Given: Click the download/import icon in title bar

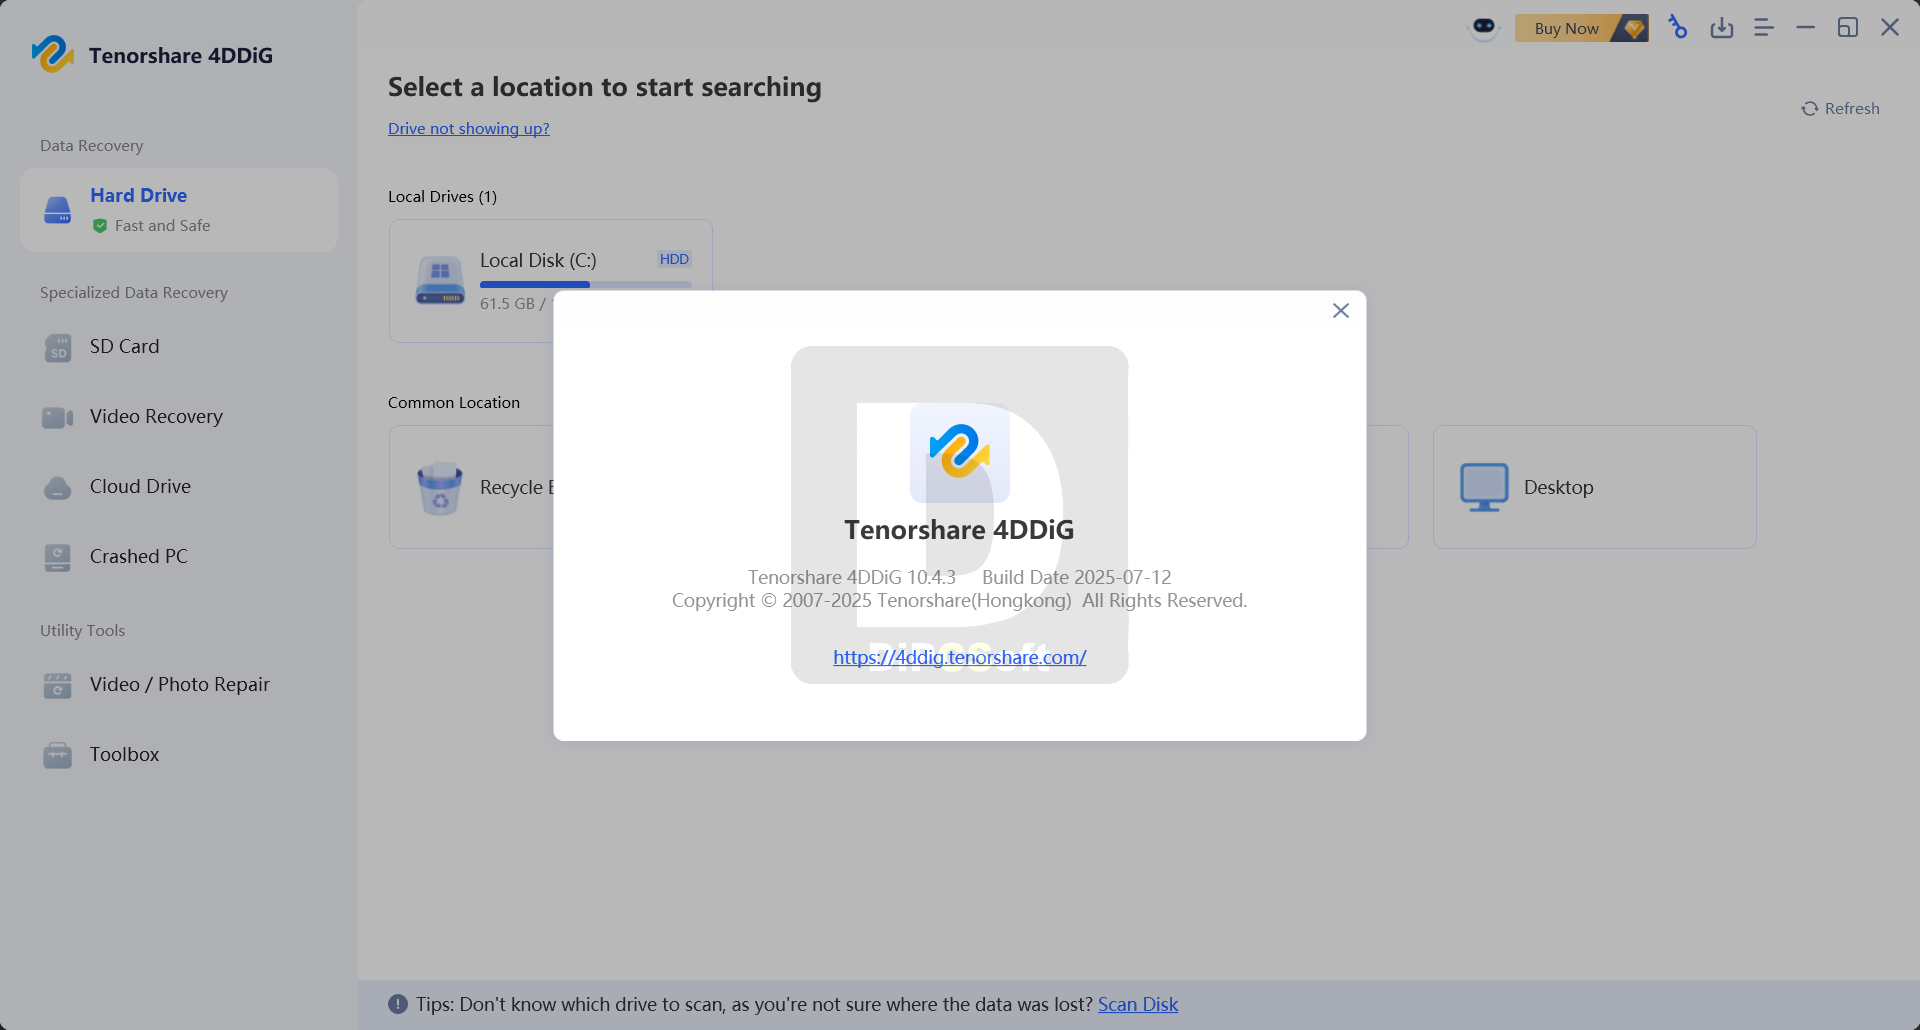Looking at the screenshot, I should [x=1721, y=28].
